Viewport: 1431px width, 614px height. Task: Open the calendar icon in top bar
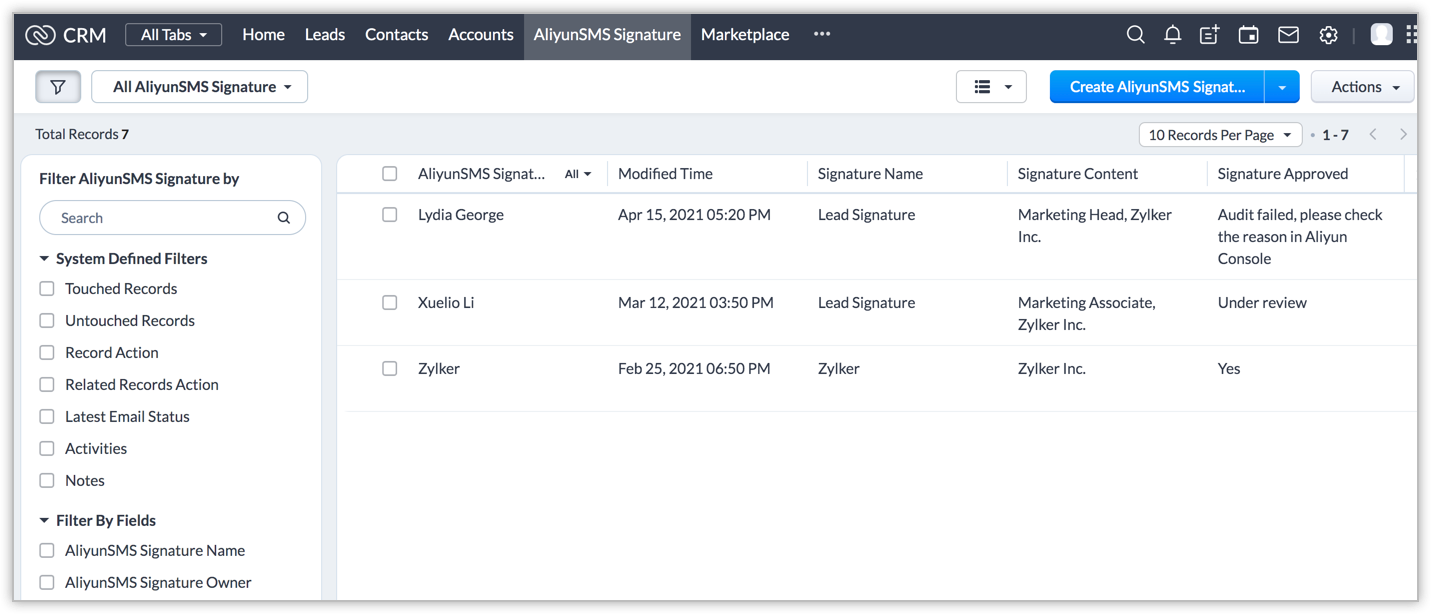(x=1248, y=35)
